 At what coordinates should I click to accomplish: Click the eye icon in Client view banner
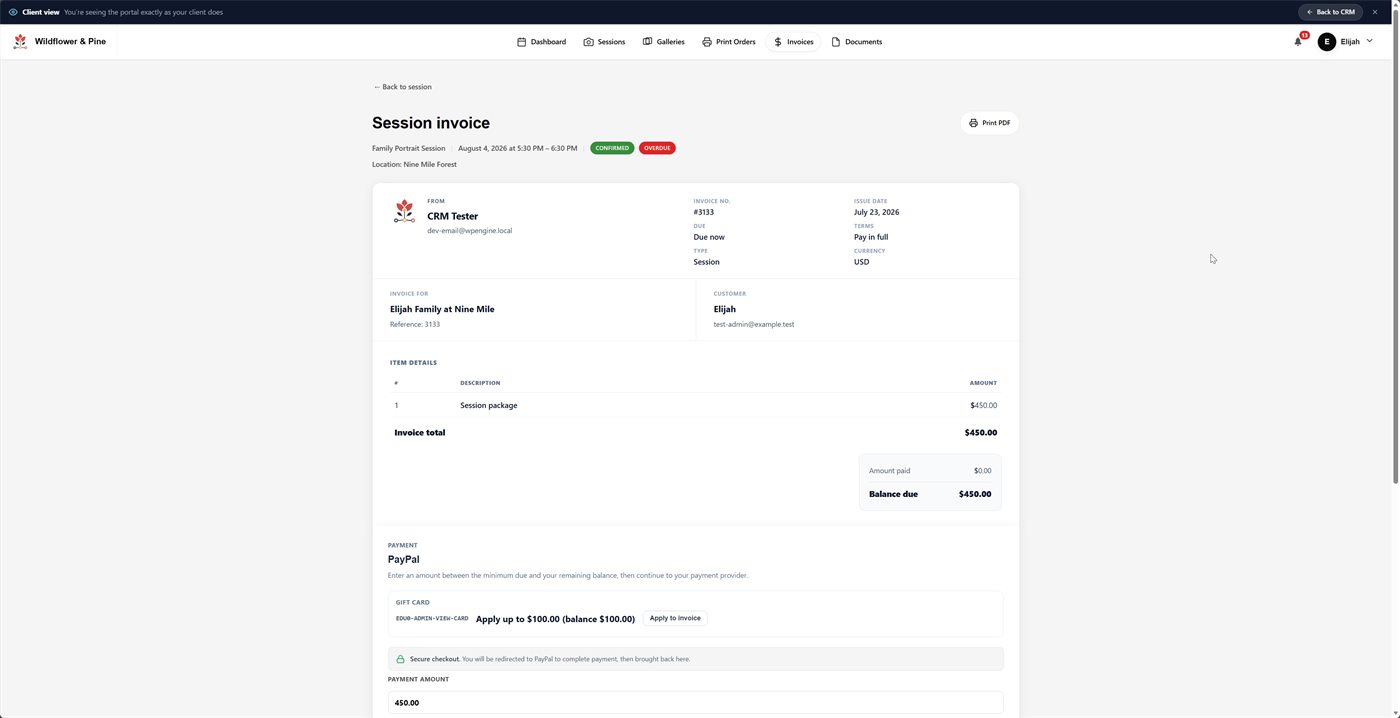[x=13, y=12]
